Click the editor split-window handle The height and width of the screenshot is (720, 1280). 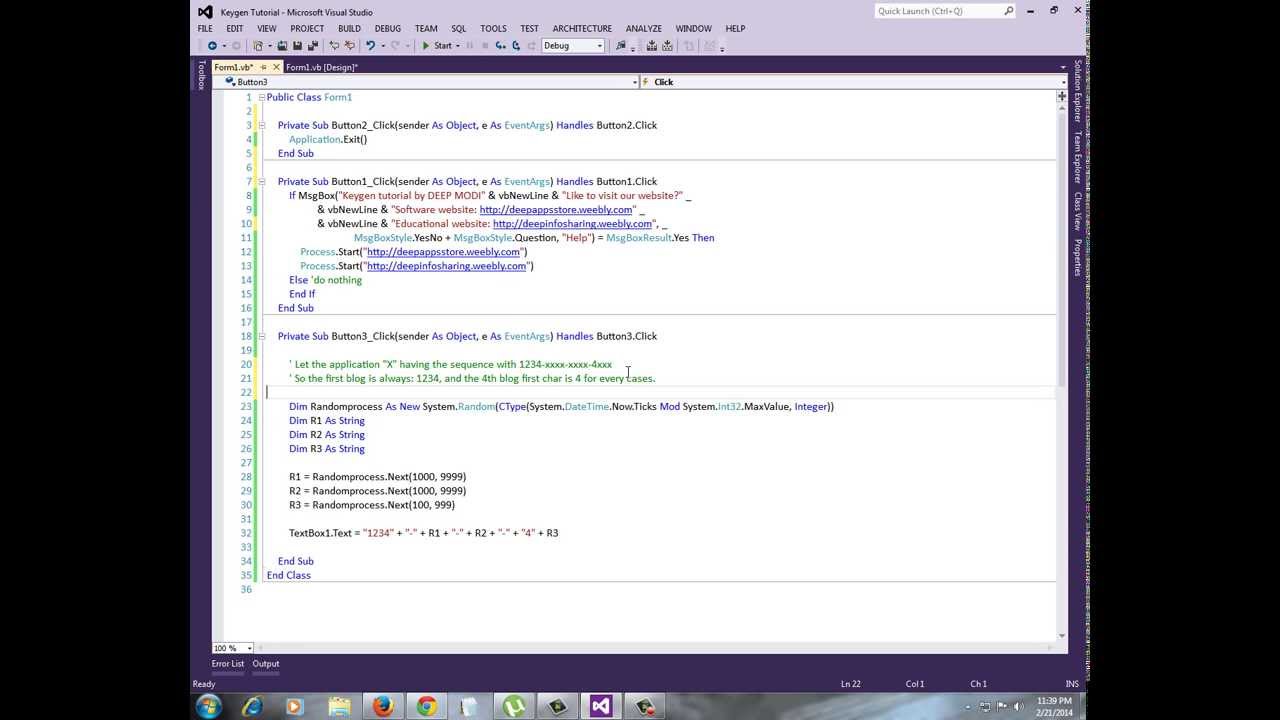(x=1062, y=97)
